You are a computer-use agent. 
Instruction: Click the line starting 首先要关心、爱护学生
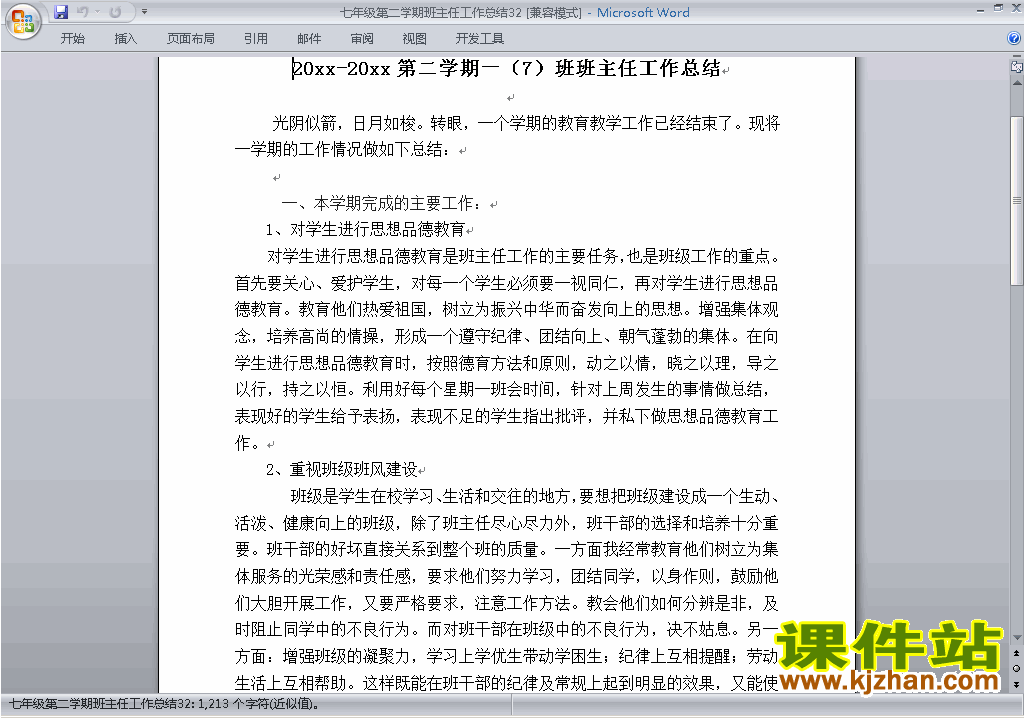pyautogui.click(x=506, y=283)
